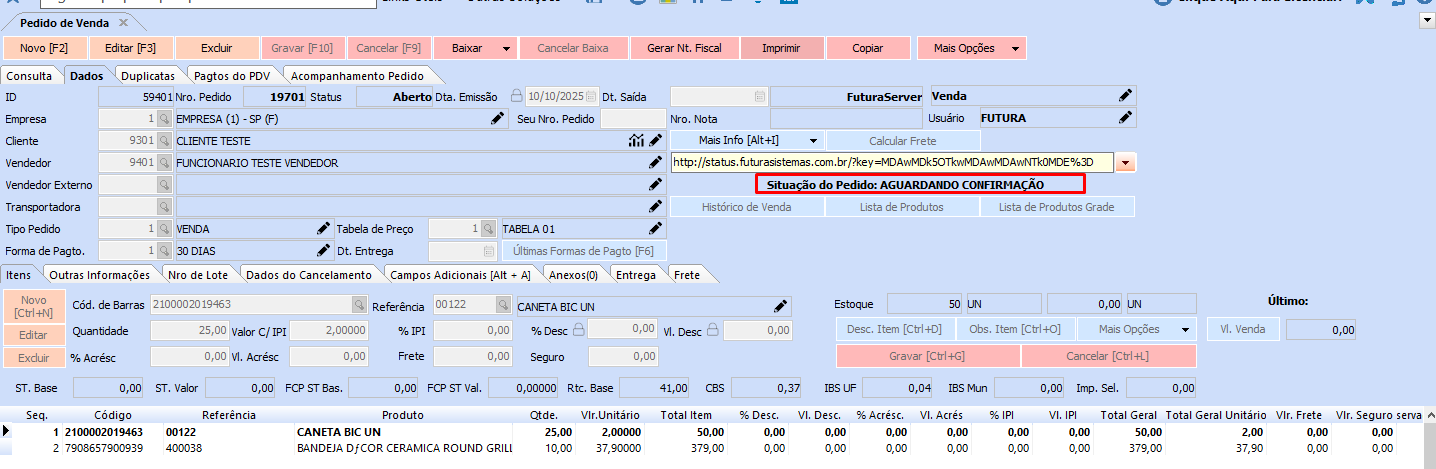This screenshot has width=1436, height=469.
Task: Open the client statistics chart icon
Action: point(636,141)
